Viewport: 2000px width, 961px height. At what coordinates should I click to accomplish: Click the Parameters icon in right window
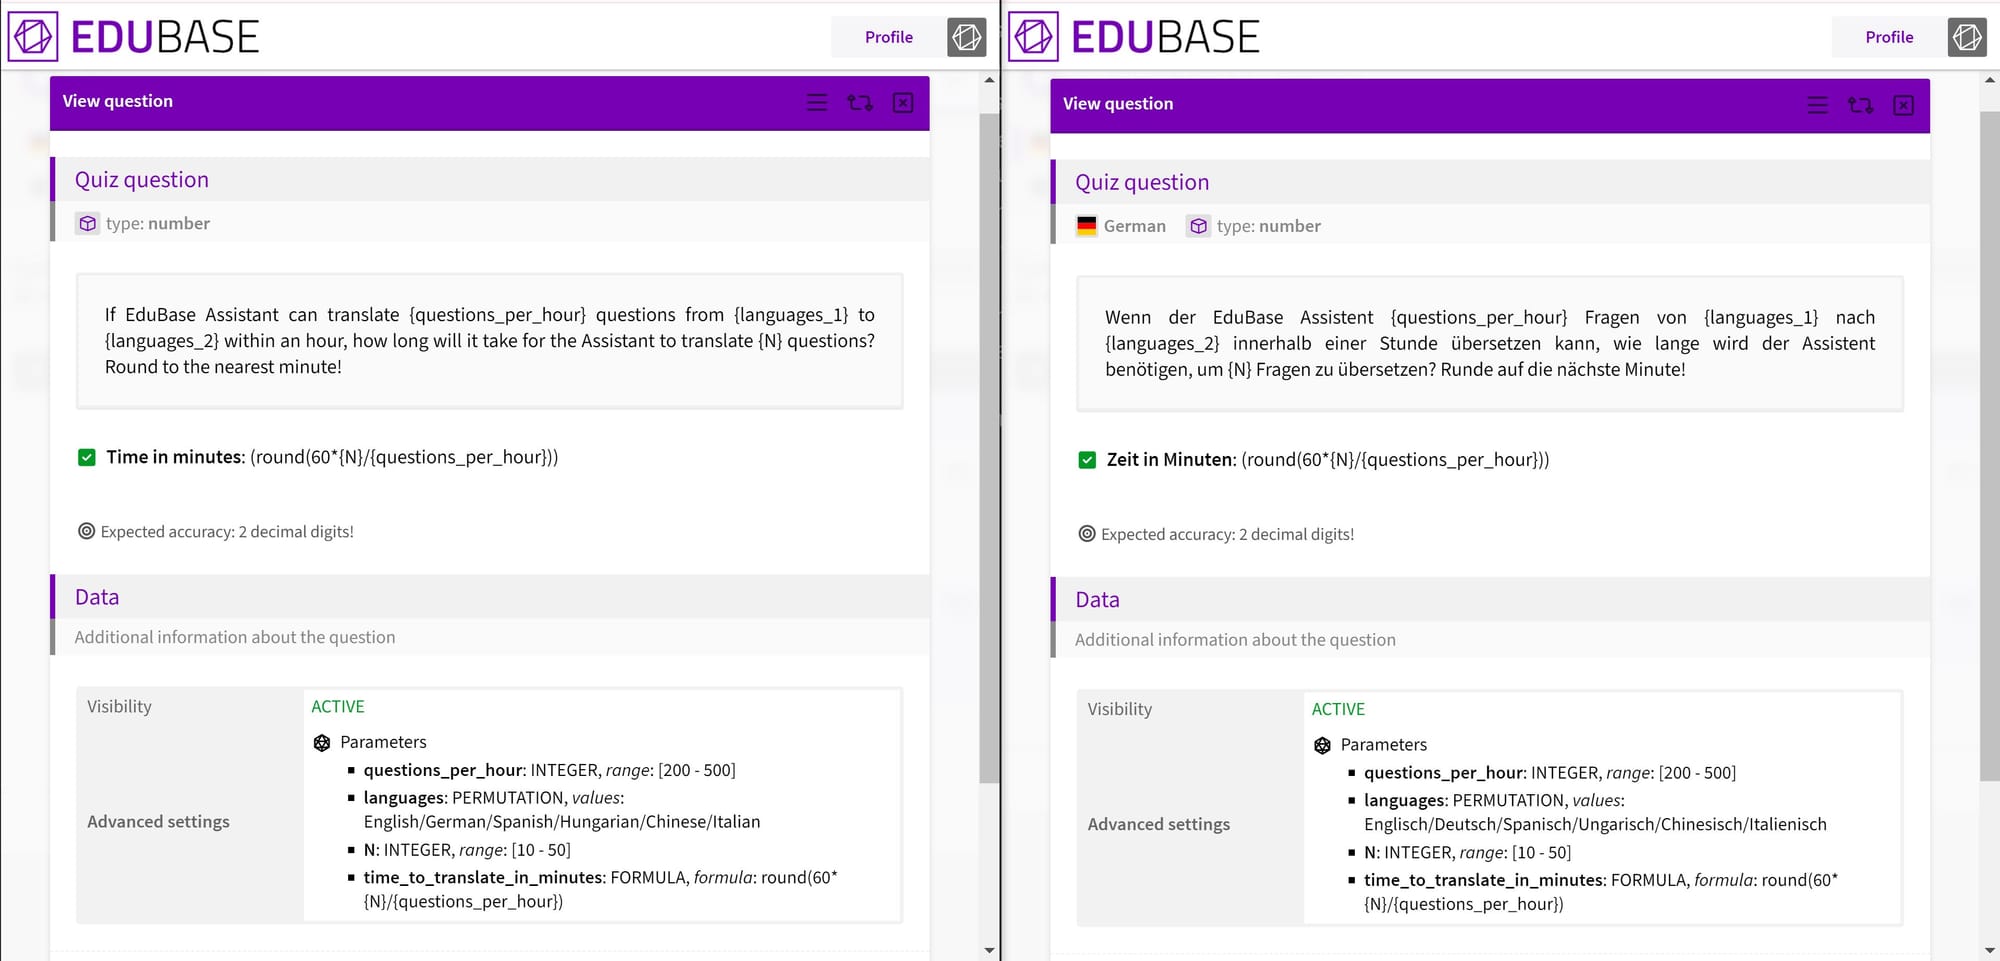point(1322,745)
